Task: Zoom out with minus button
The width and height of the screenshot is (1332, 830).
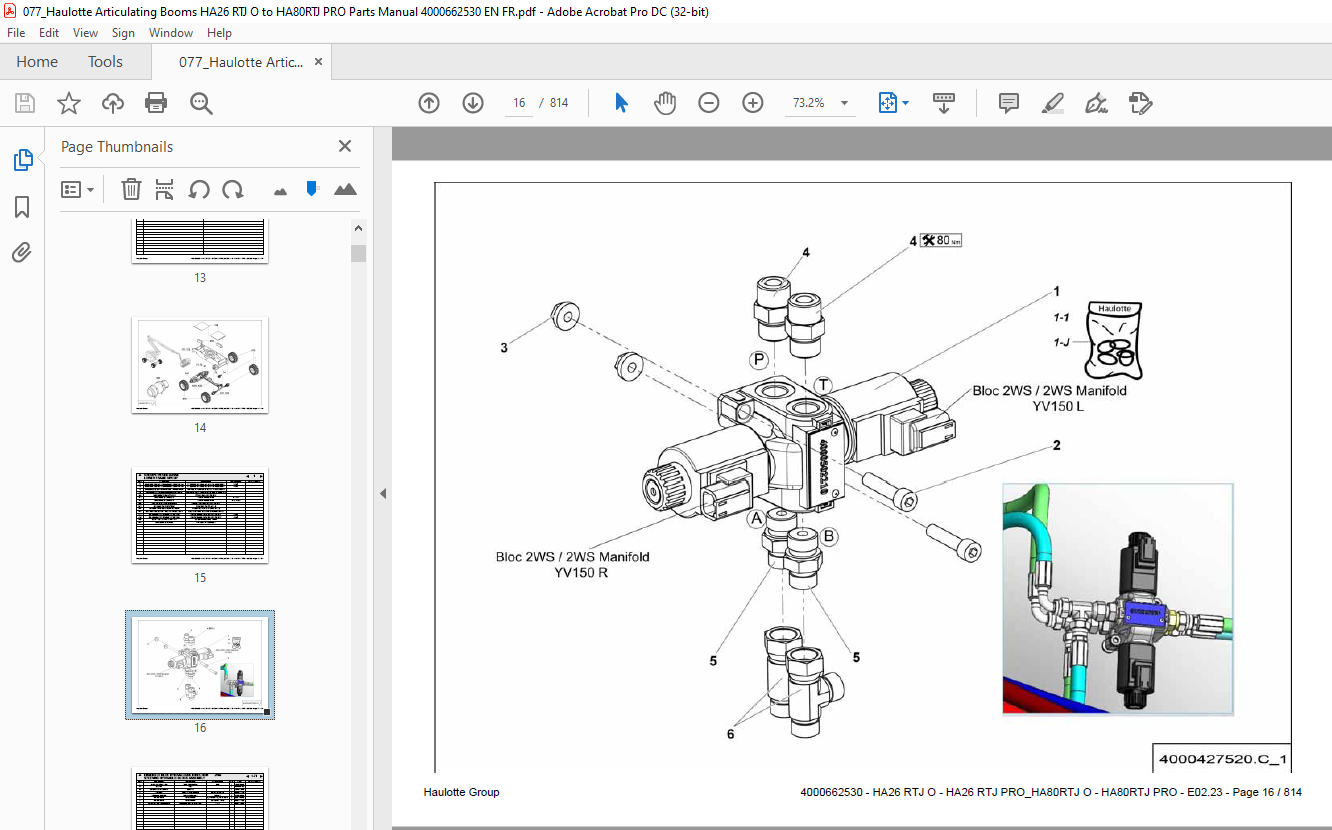Action: [x=709, y=103]
